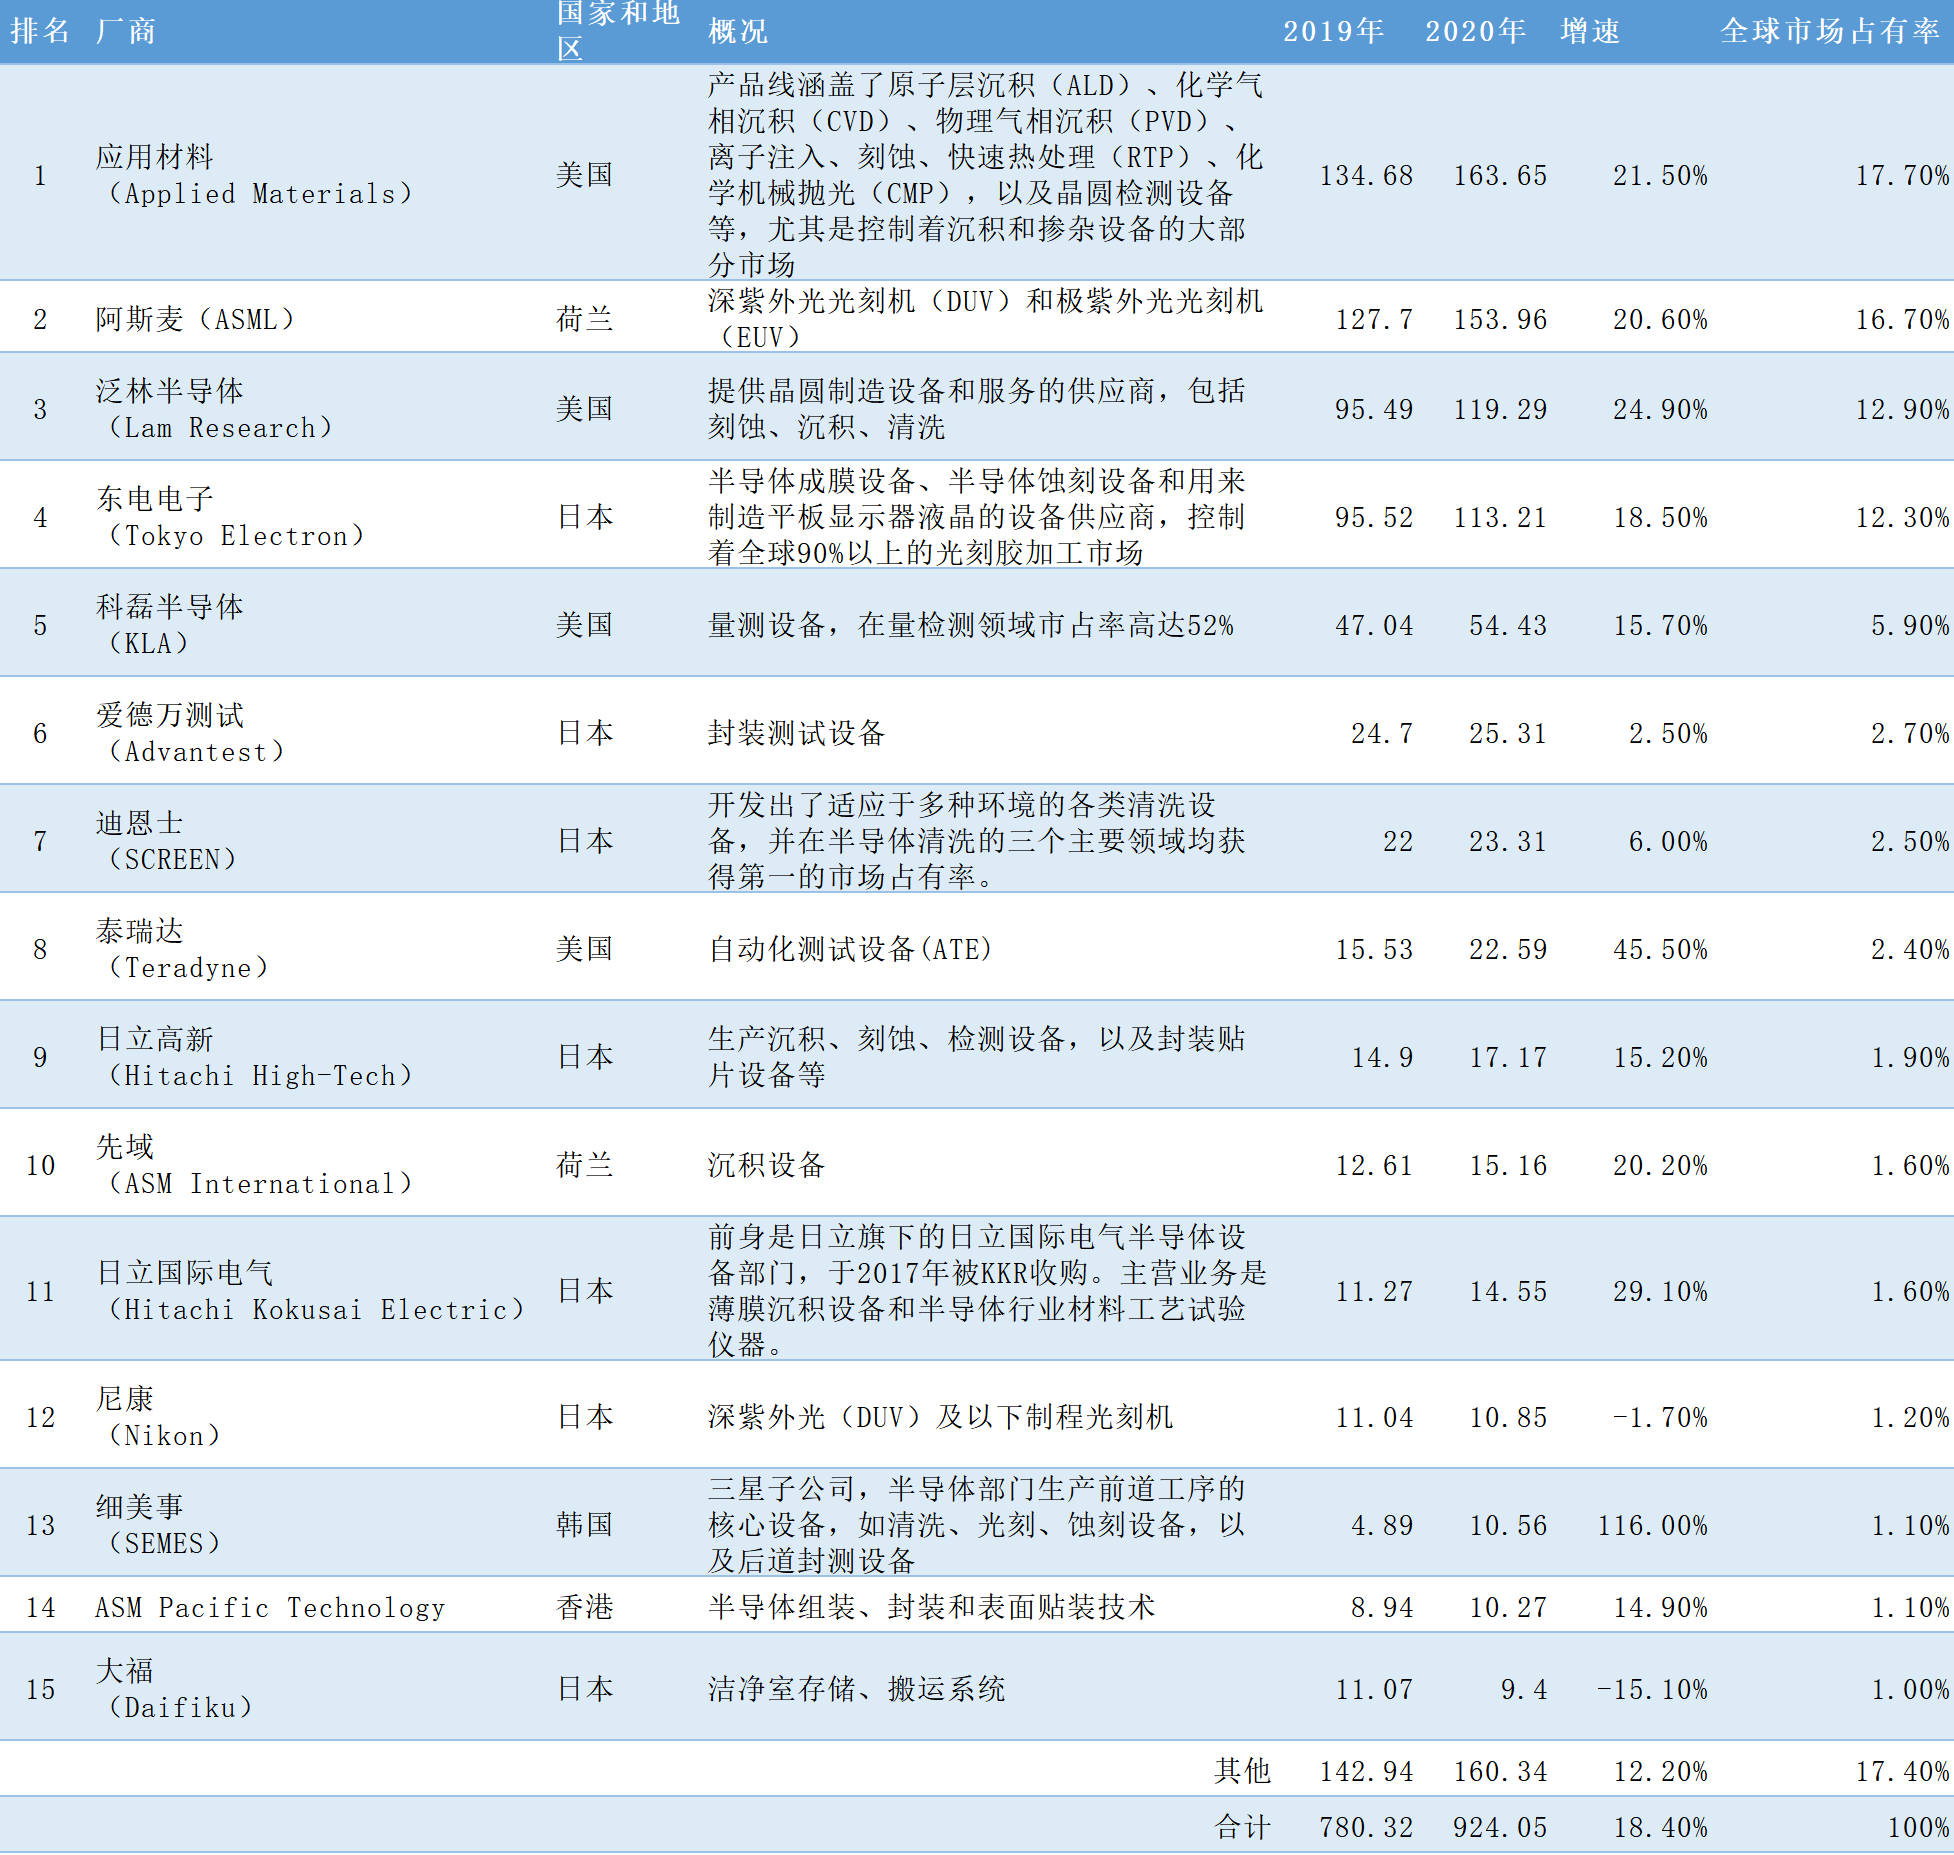Select the 排名 column header
1954x1855 pixels.
pyautogui.click(x=40, y=31)
